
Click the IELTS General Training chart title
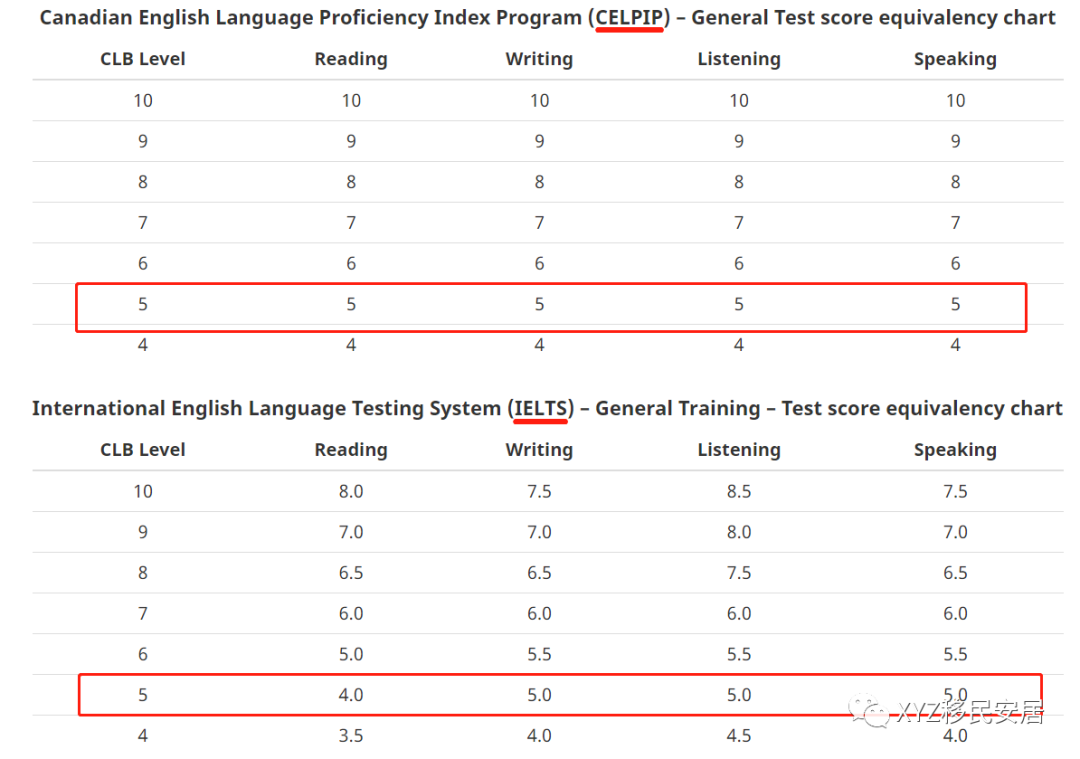coord(548,408)
